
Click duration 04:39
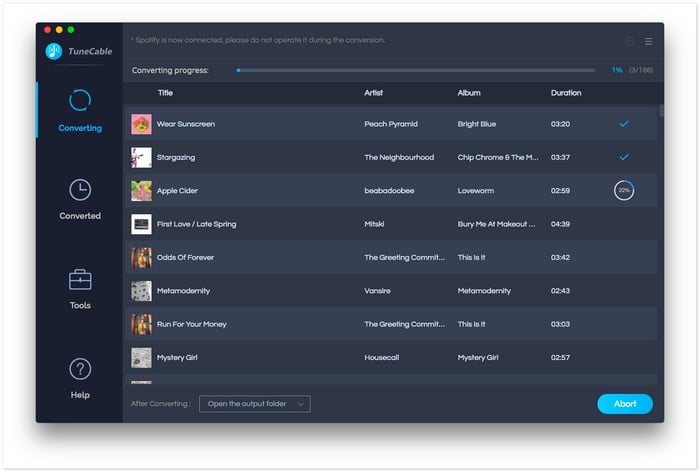tap(560, 224)
